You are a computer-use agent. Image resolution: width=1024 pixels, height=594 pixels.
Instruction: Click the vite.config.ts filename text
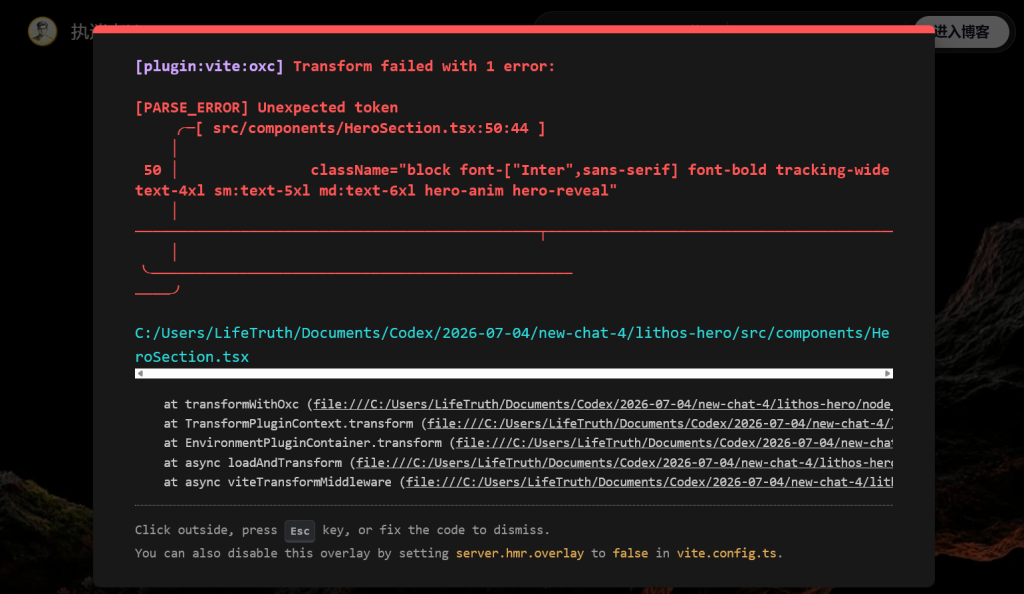(x=726, y=553)
